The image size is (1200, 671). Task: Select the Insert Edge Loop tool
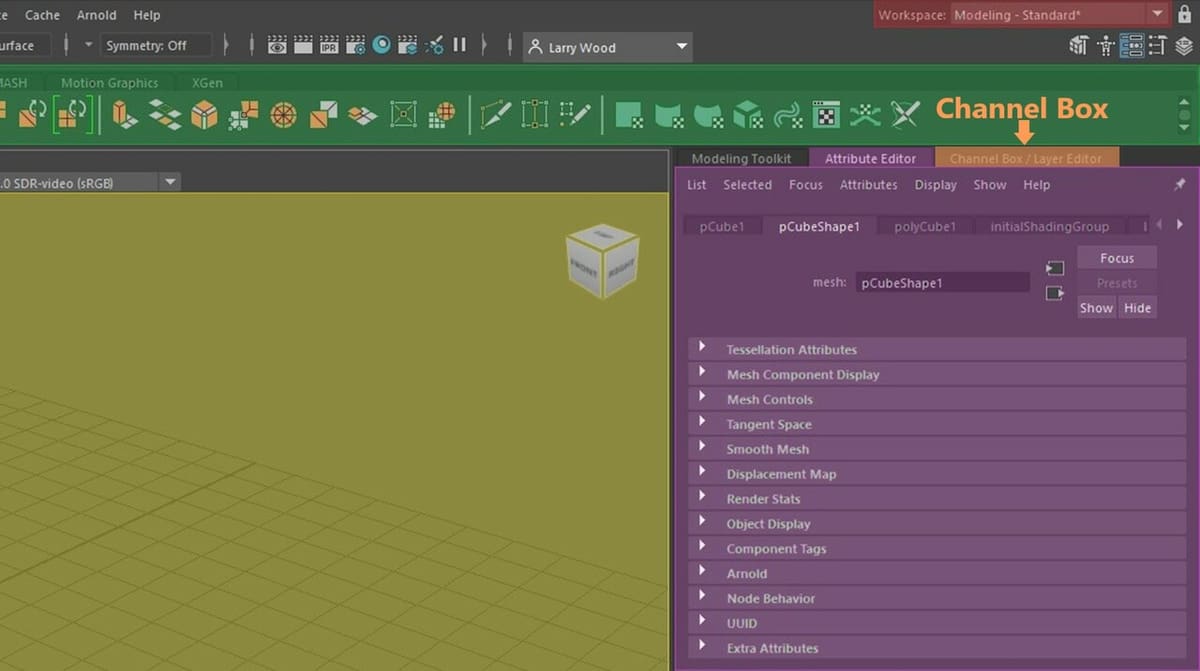pos(535,115)
